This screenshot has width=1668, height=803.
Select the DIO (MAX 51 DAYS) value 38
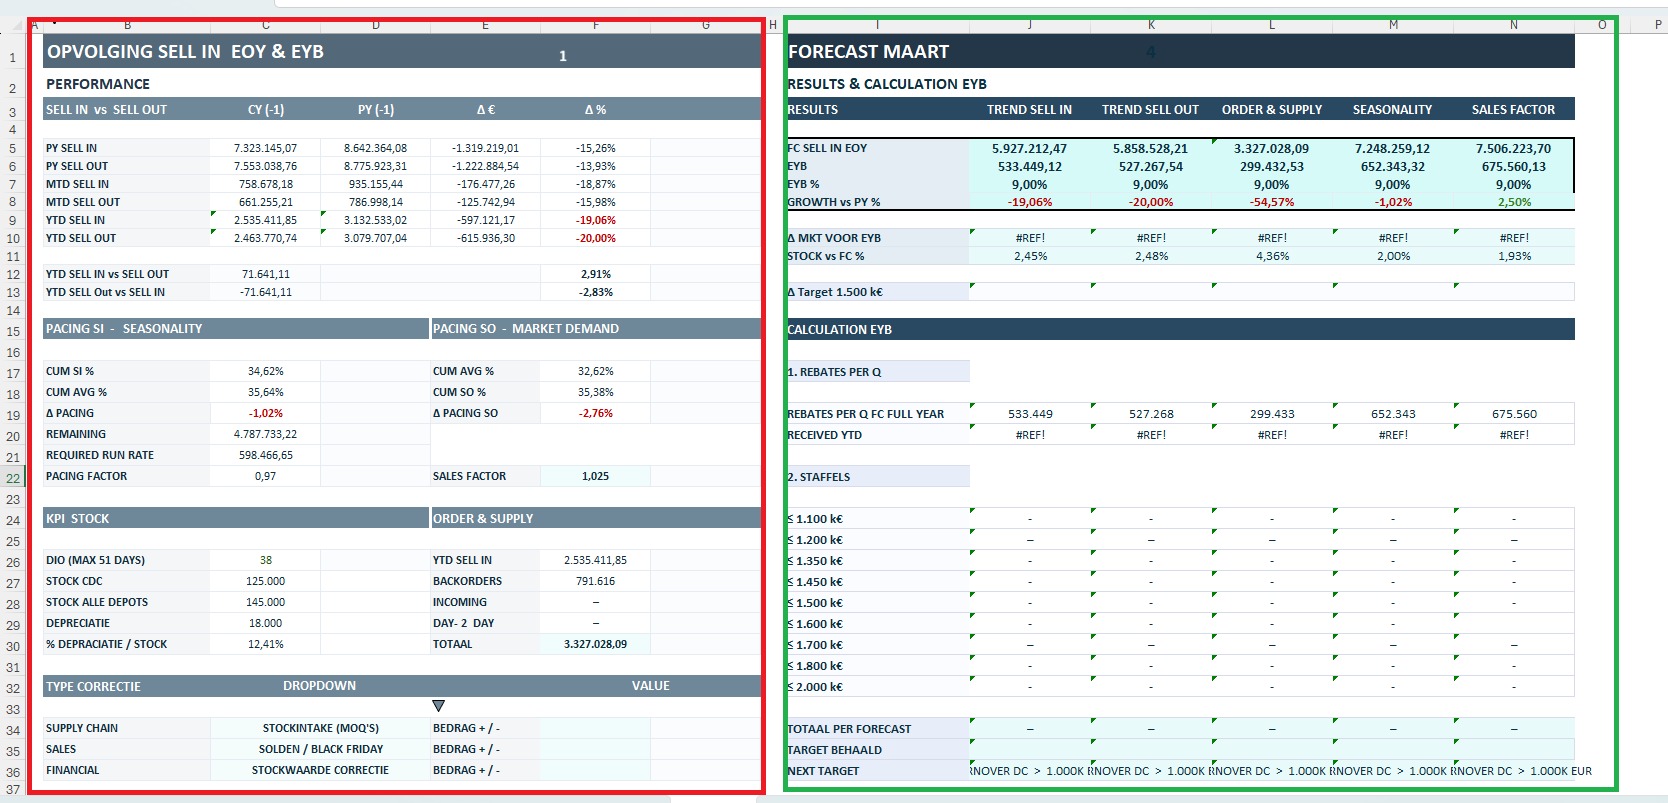[x=265, y=560]
